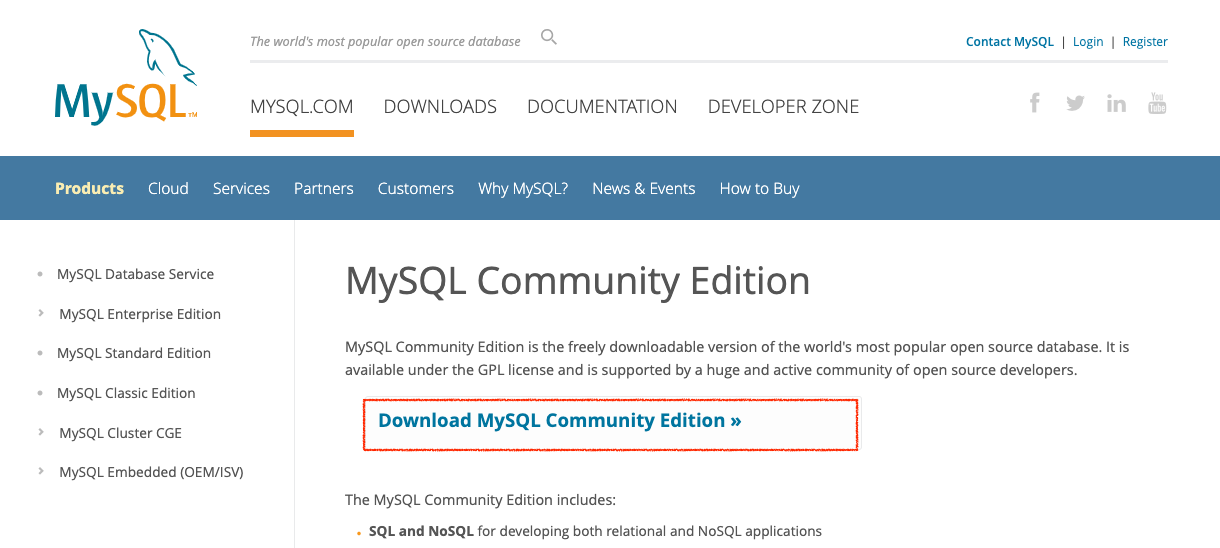Click the Register link
This screenshot has height=548, width=1220.
point(1145,42)
